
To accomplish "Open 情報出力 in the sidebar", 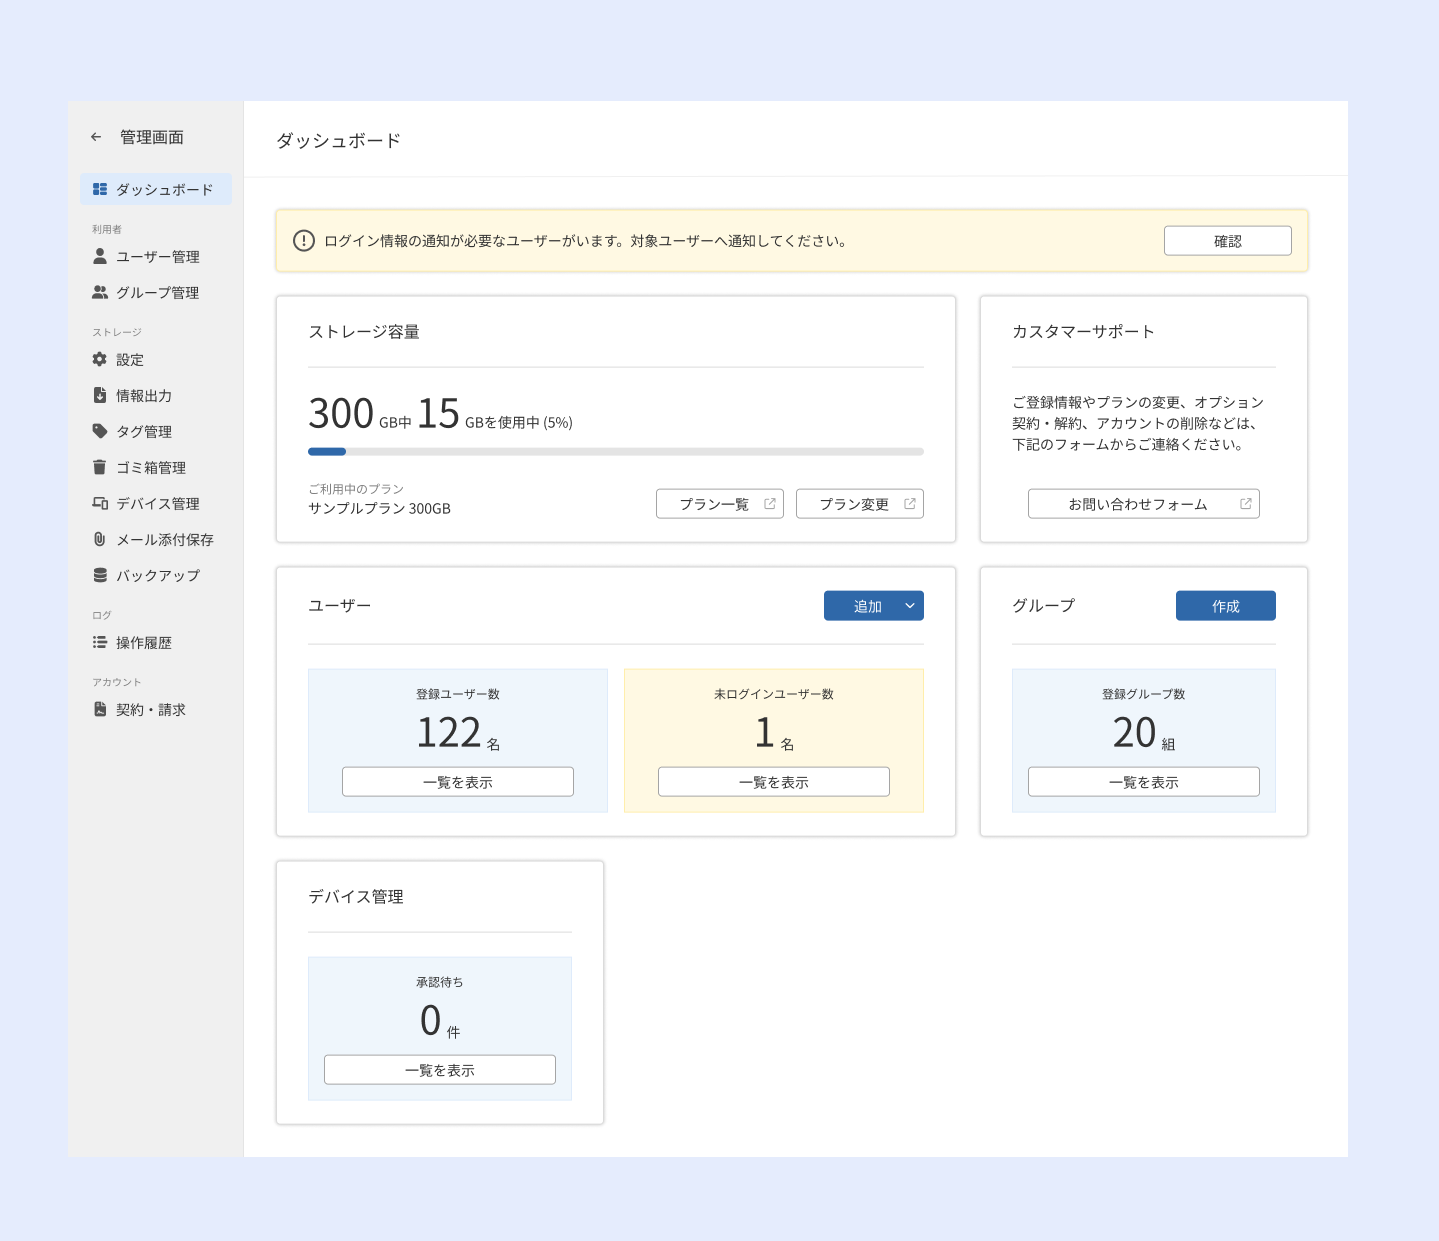I will click(x=156, y=395).
